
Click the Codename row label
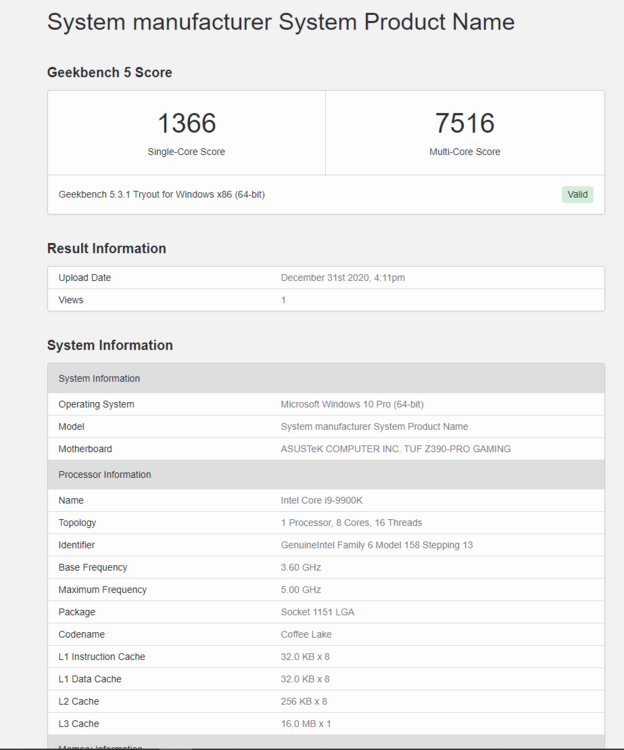pos(81,634)
